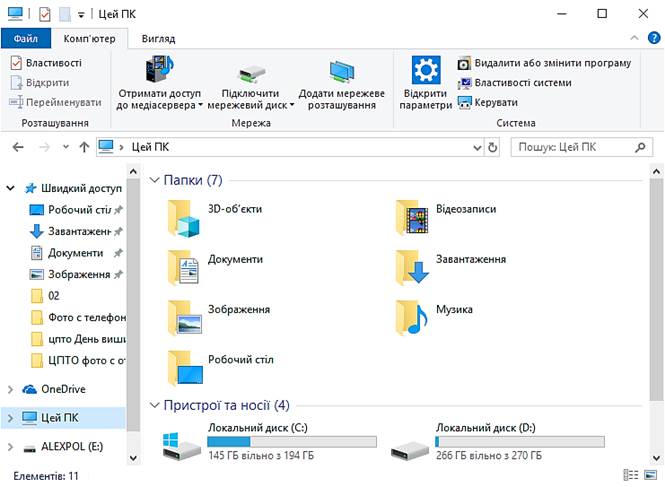Collapse the Пристрої та носії (4) group
The width and height of the screenshot is (665, 487).
pos(154,406)
